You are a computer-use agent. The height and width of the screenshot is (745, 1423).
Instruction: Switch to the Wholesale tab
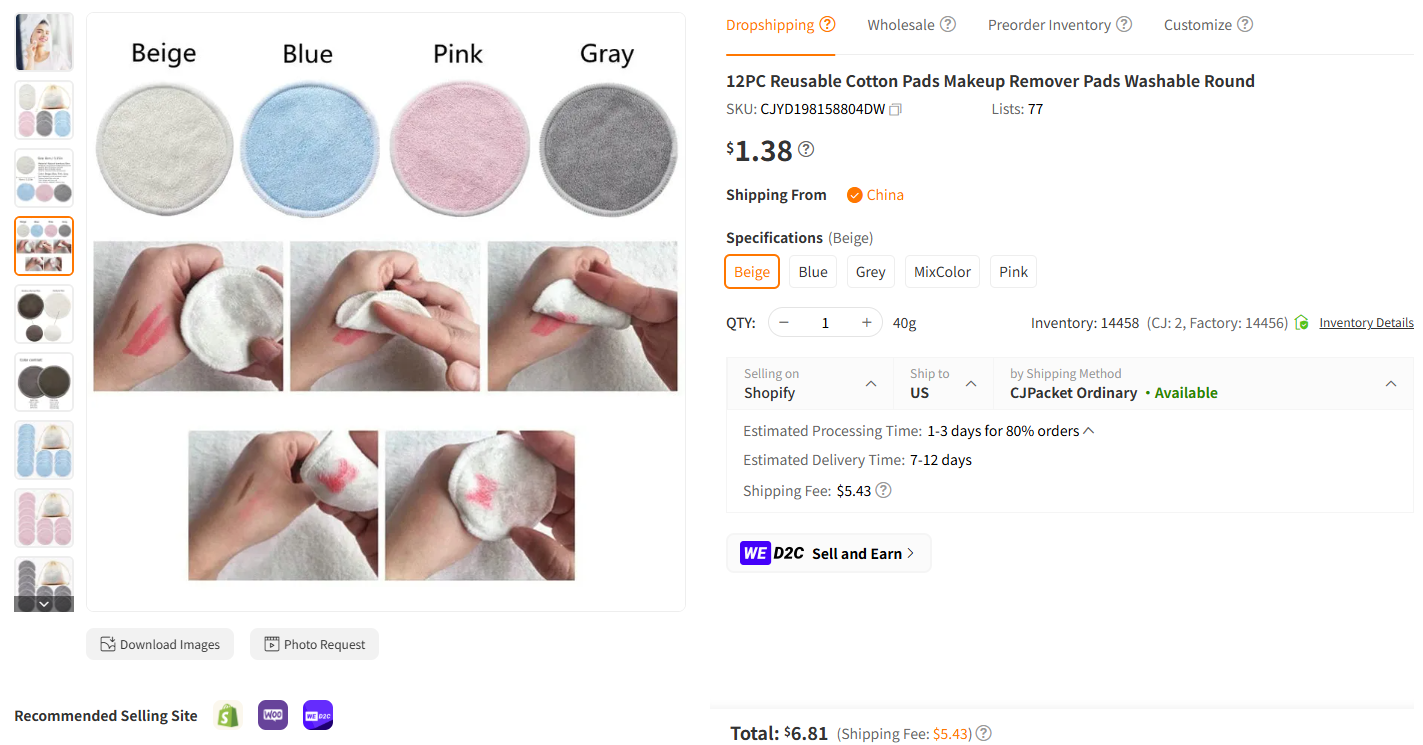click(x=900, y=24)
